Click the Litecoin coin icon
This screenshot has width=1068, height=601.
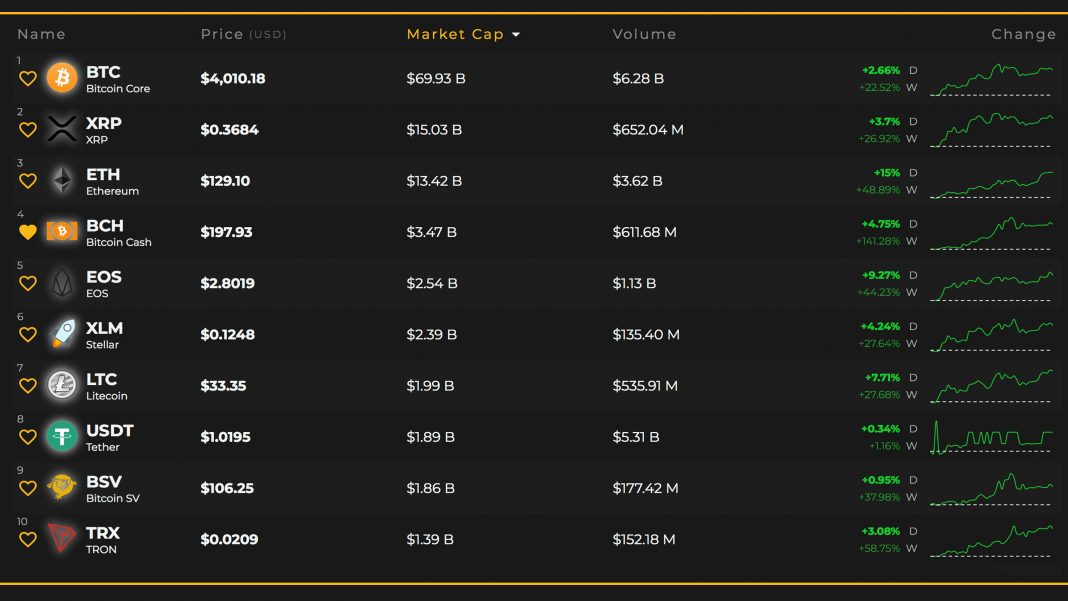coord(62,385)
